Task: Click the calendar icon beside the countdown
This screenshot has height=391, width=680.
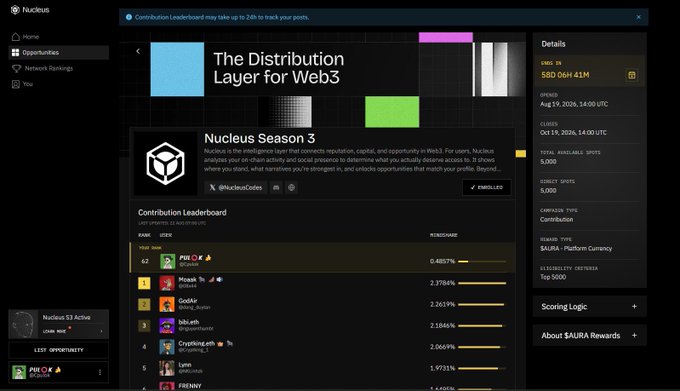Action: tap(632, 75)
